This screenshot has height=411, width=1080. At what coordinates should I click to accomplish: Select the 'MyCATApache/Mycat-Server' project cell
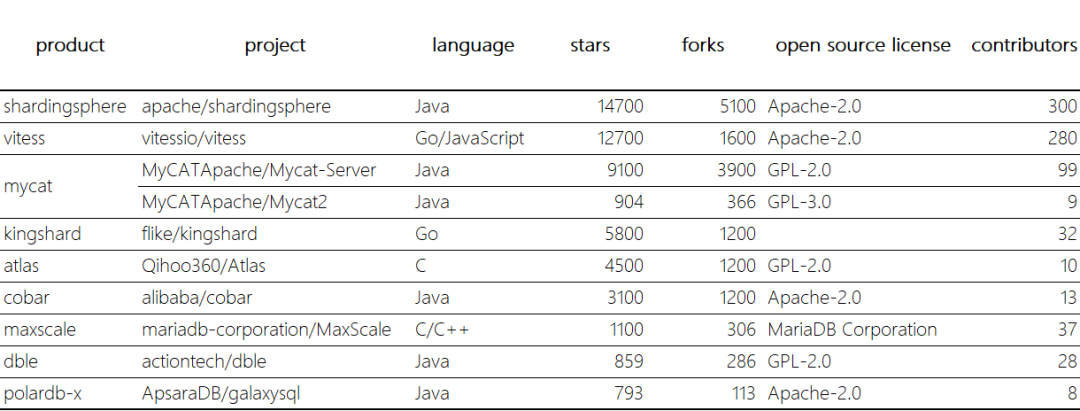tap(259, 170)
